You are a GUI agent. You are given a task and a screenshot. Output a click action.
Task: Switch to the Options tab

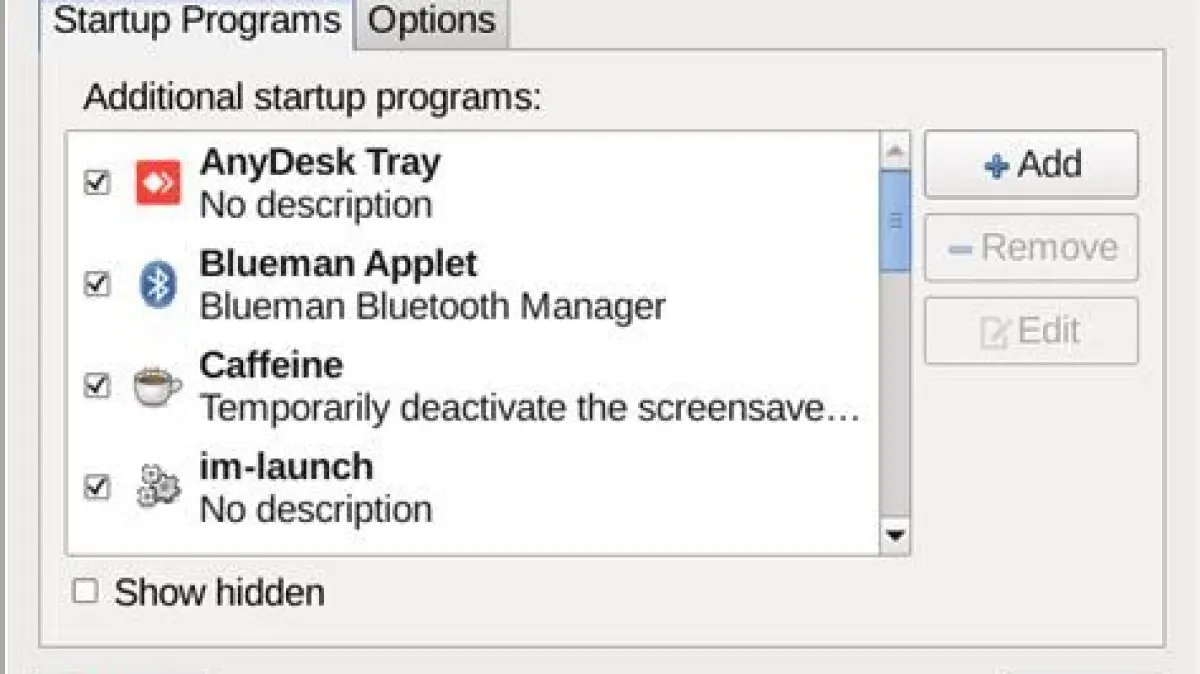(432, 21)
